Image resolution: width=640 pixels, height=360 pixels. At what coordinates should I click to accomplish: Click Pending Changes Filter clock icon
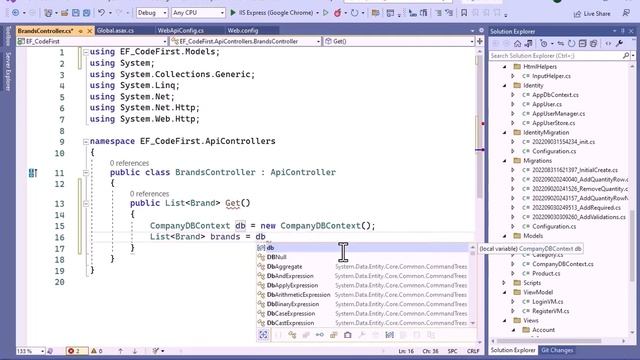[544, 44]
